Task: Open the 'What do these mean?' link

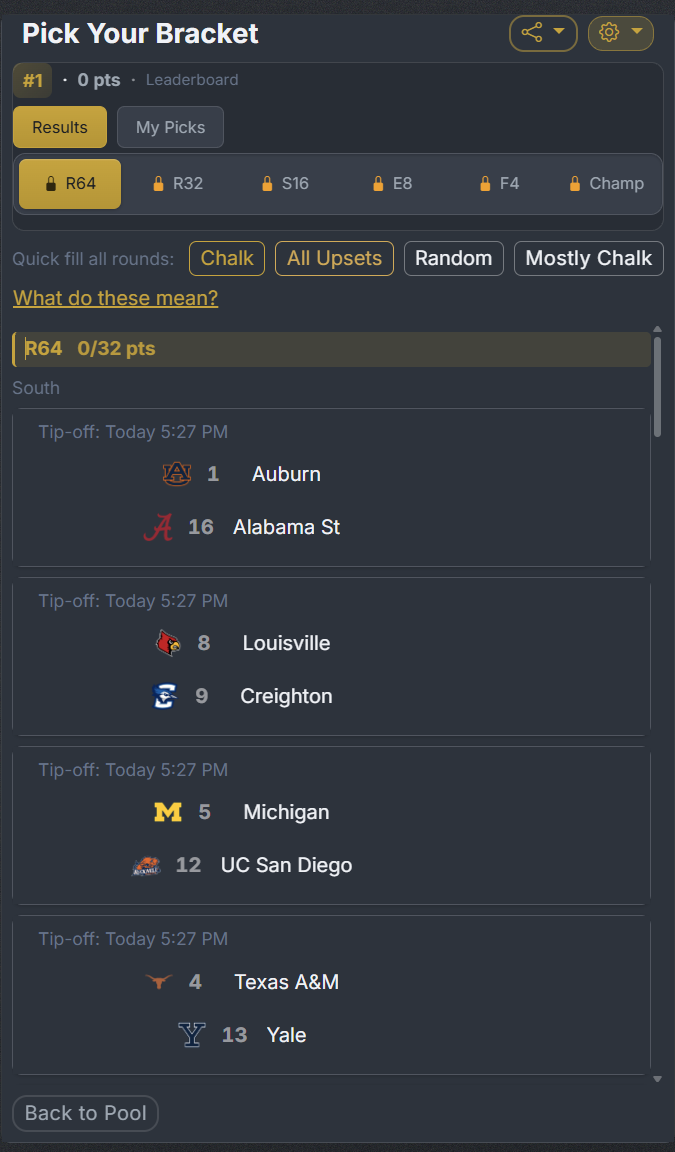Action: (115, 297)
